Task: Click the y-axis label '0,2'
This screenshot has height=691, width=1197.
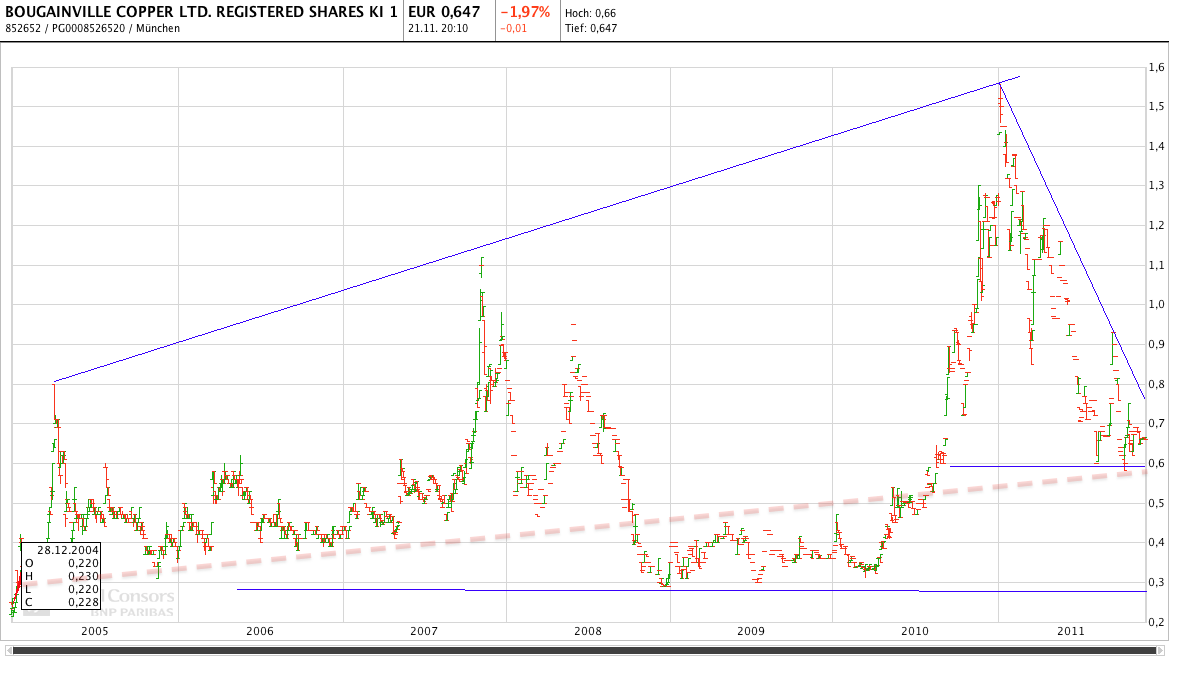Action: point(1157,622)
